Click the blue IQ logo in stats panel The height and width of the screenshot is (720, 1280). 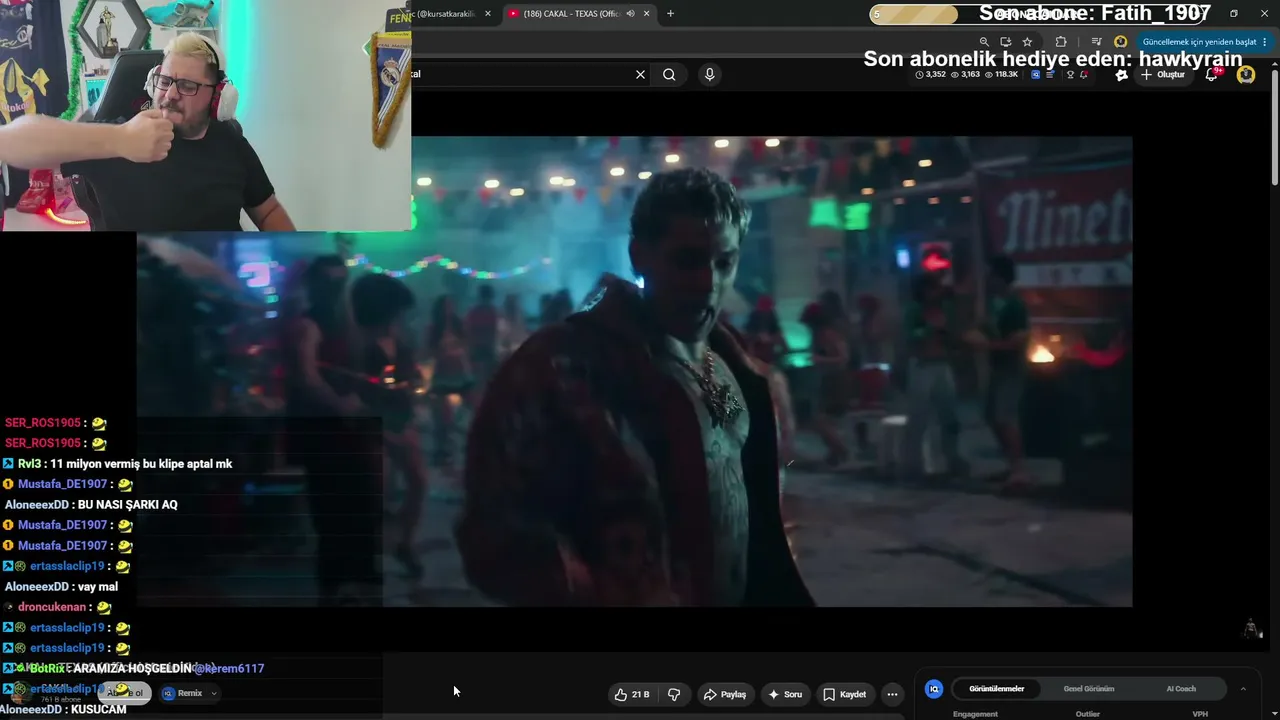coord(934,689)
